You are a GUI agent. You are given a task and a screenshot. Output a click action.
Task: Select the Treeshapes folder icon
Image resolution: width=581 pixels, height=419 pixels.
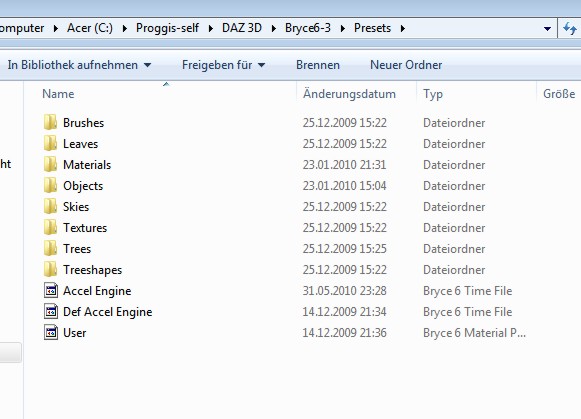click(x=50, y=269)
